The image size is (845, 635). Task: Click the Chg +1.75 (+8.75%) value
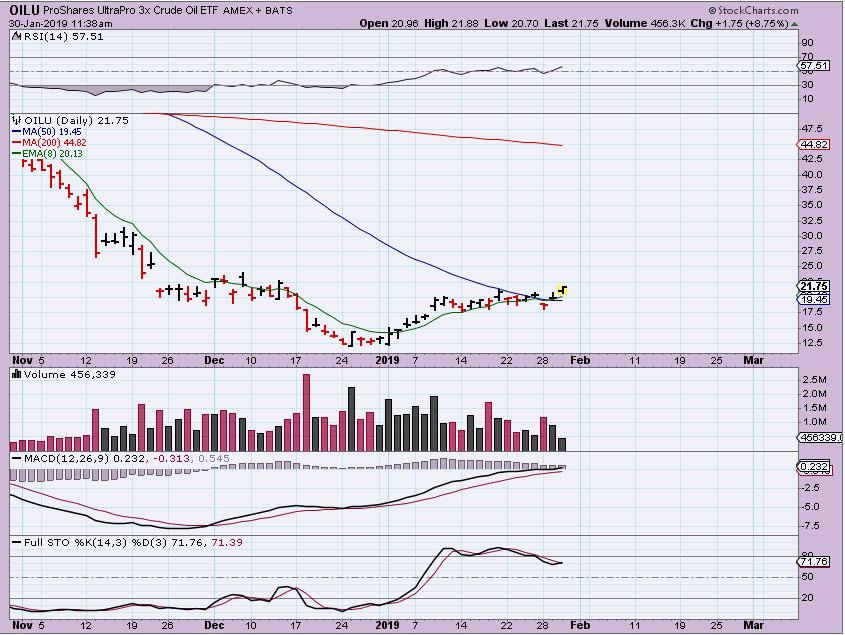tap(739, 24)
